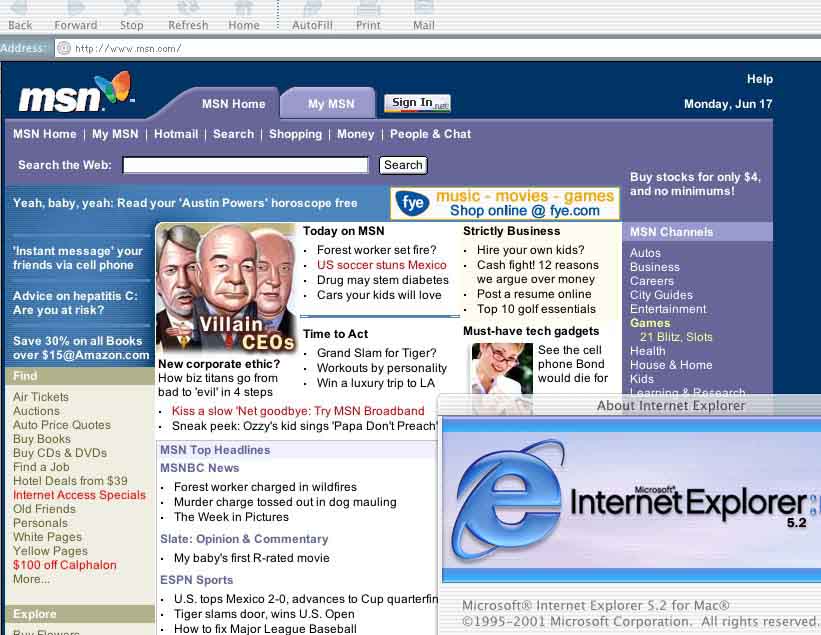Click the page icon in address bar
The image size is (821, 635).
(64, 48)
